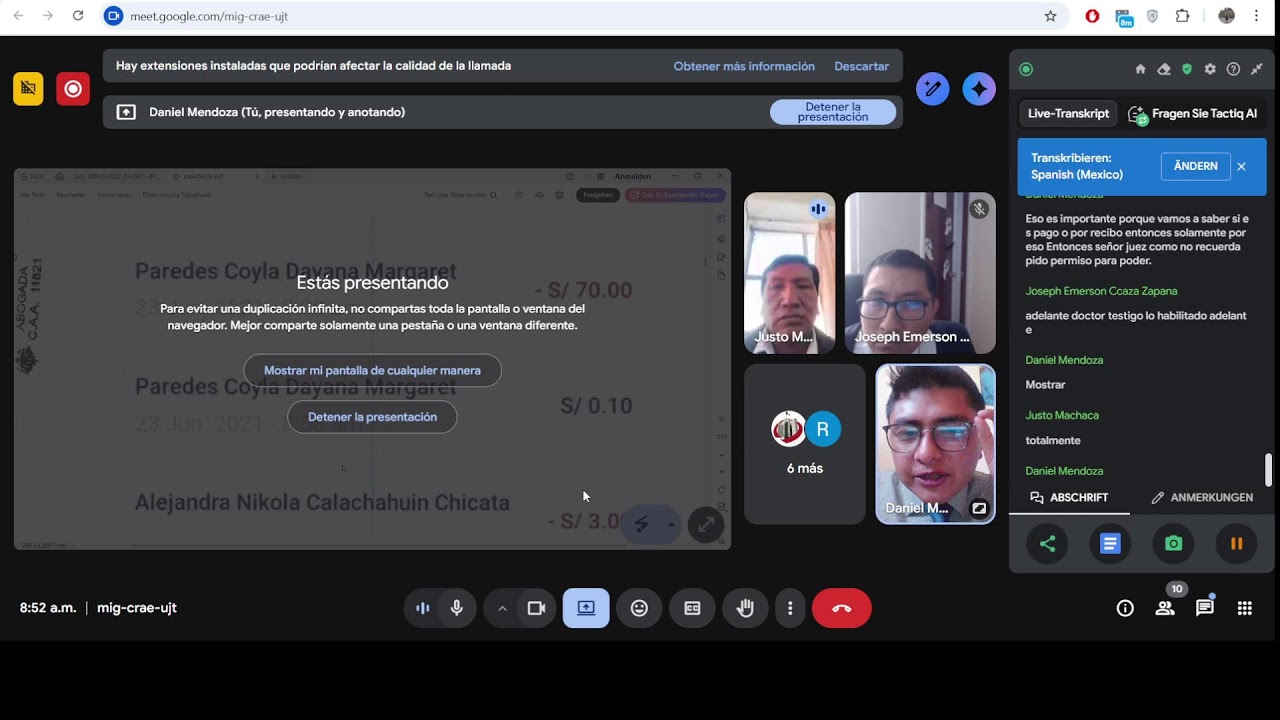
Task: Click the highlighted present-screen button
Action: [x=586, y=608]
